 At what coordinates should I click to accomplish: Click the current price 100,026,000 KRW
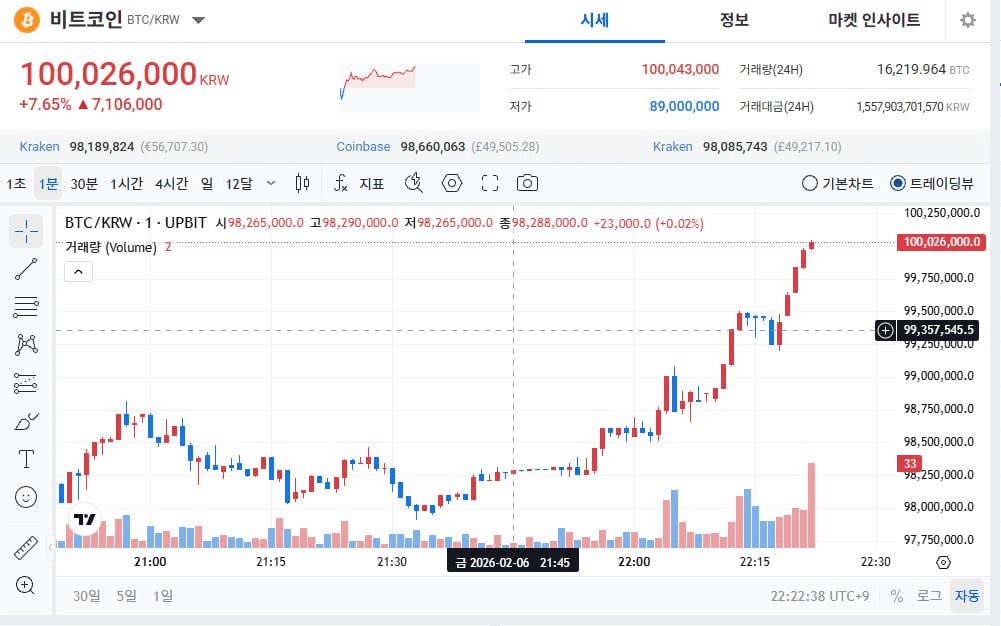125,75
